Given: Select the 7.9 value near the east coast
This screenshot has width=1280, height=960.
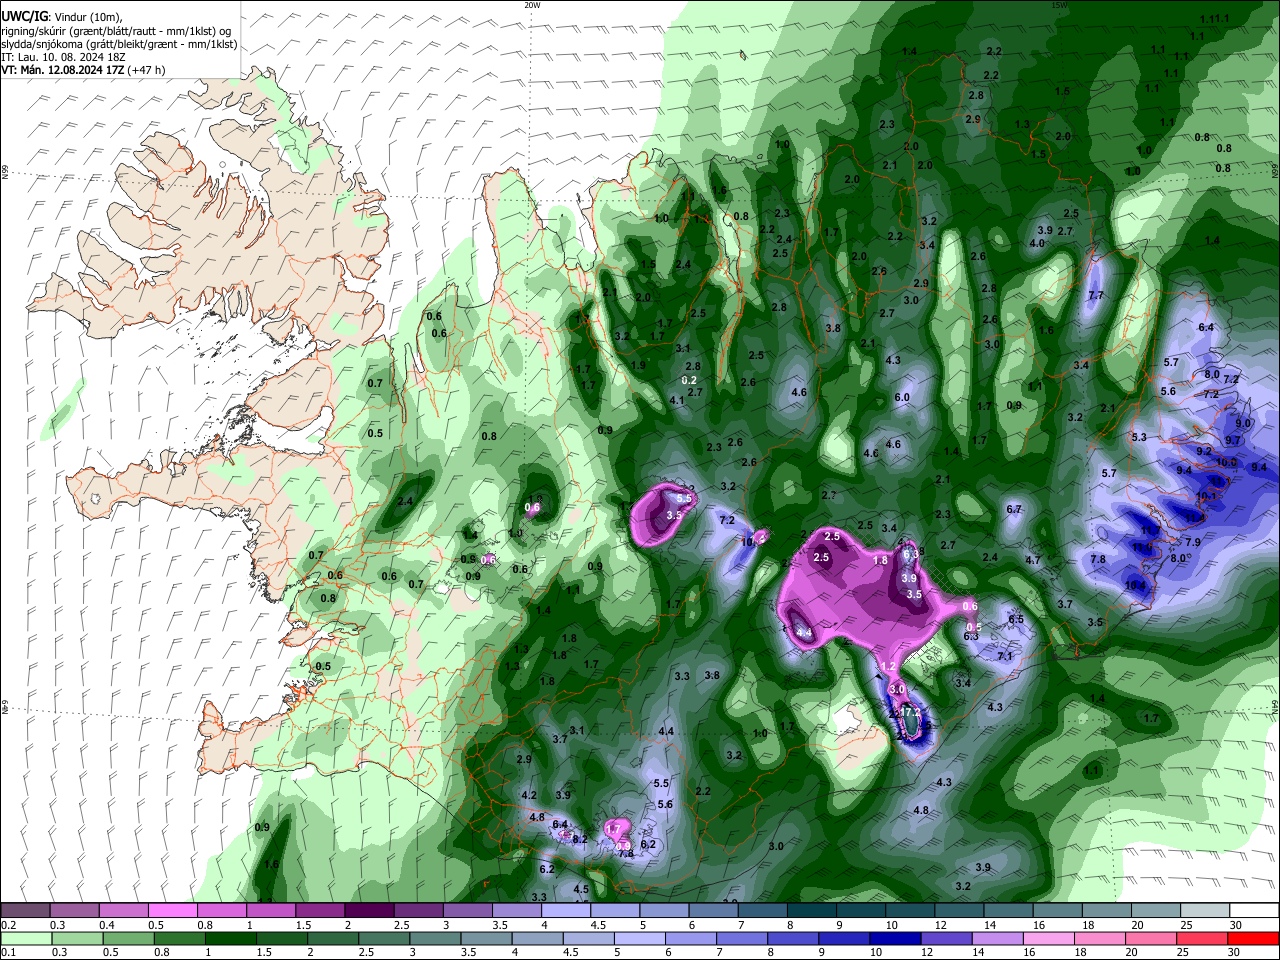Looking at the screenshot, I should point(1192,541).
